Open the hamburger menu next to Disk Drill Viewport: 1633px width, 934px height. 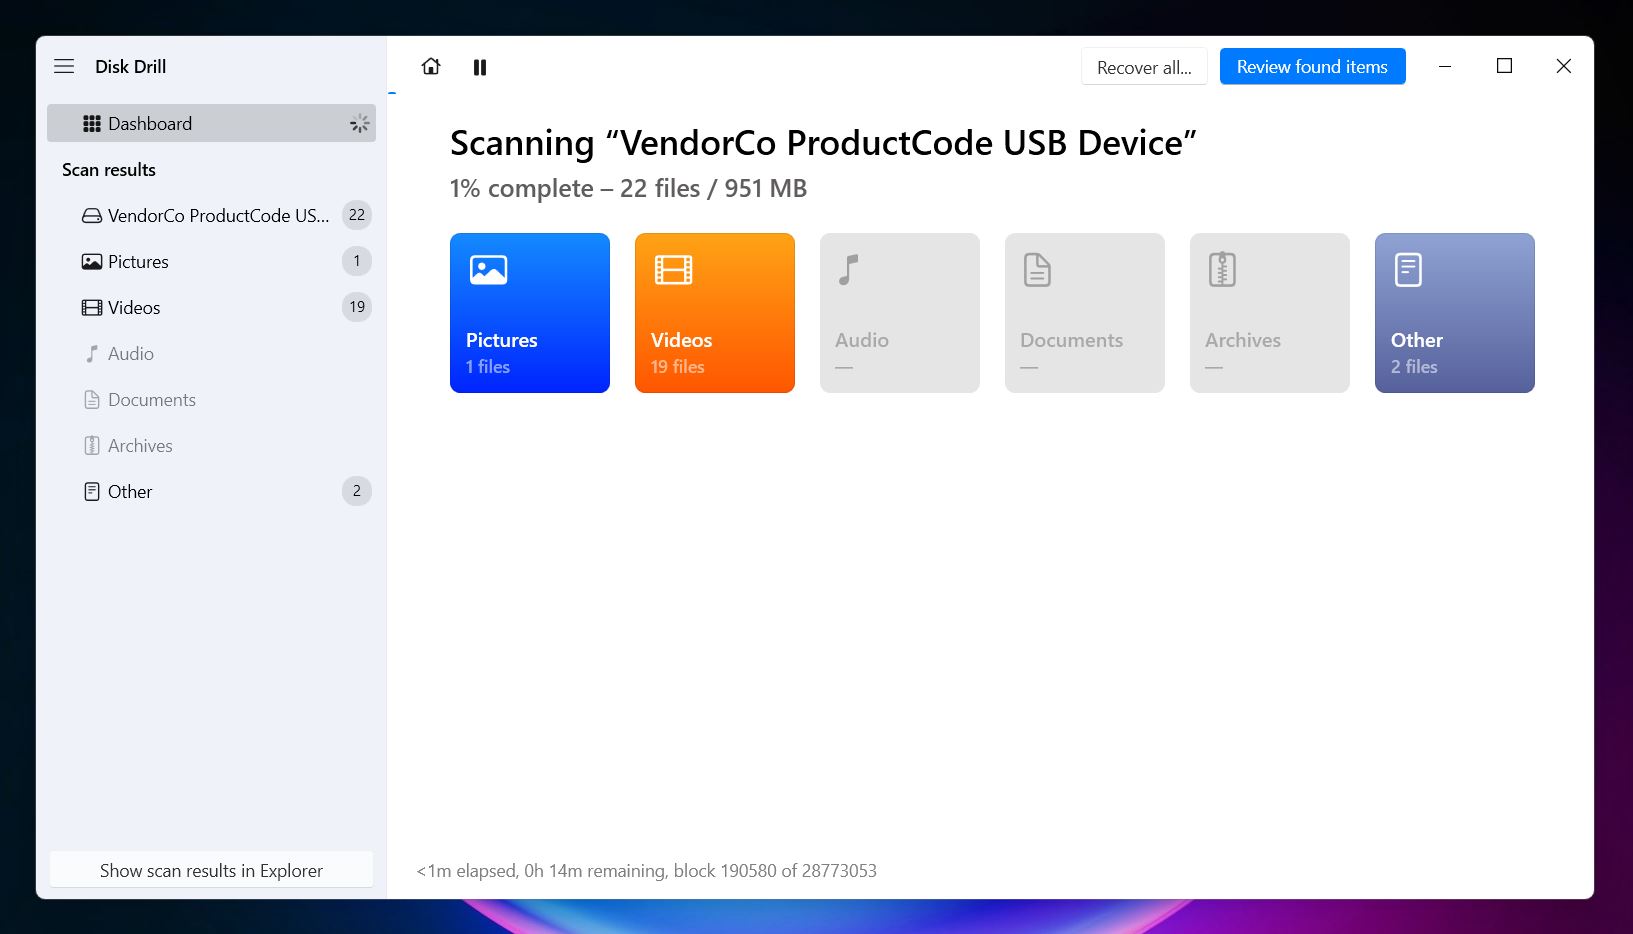coord(64,66)
